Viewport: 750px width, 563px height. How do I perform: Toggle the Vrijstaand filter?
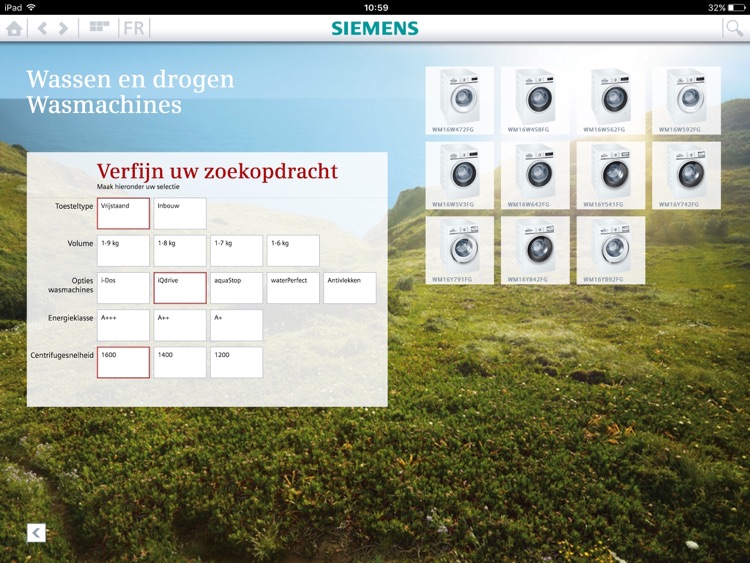pos(123,213)
